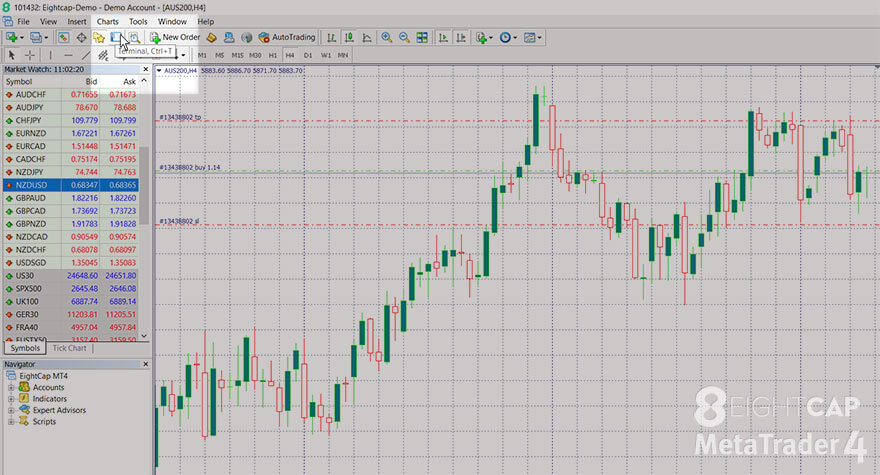Switch timeframe to M15

point(237,55)
